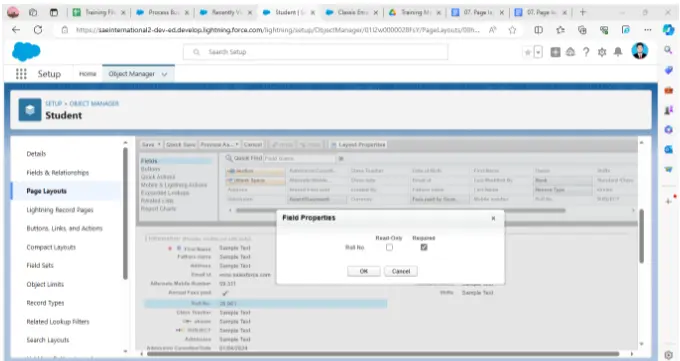Select Mobile & Lightning Actions palette category
The height and width of the screenshot is (361, 680).
(x=174, y=185)
